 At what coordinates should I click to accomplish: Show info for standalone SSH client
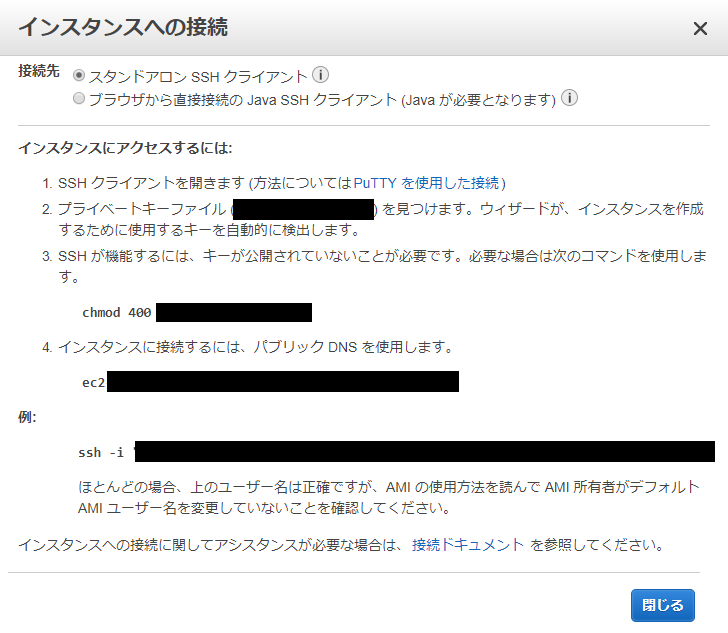[x=320, y=75]
